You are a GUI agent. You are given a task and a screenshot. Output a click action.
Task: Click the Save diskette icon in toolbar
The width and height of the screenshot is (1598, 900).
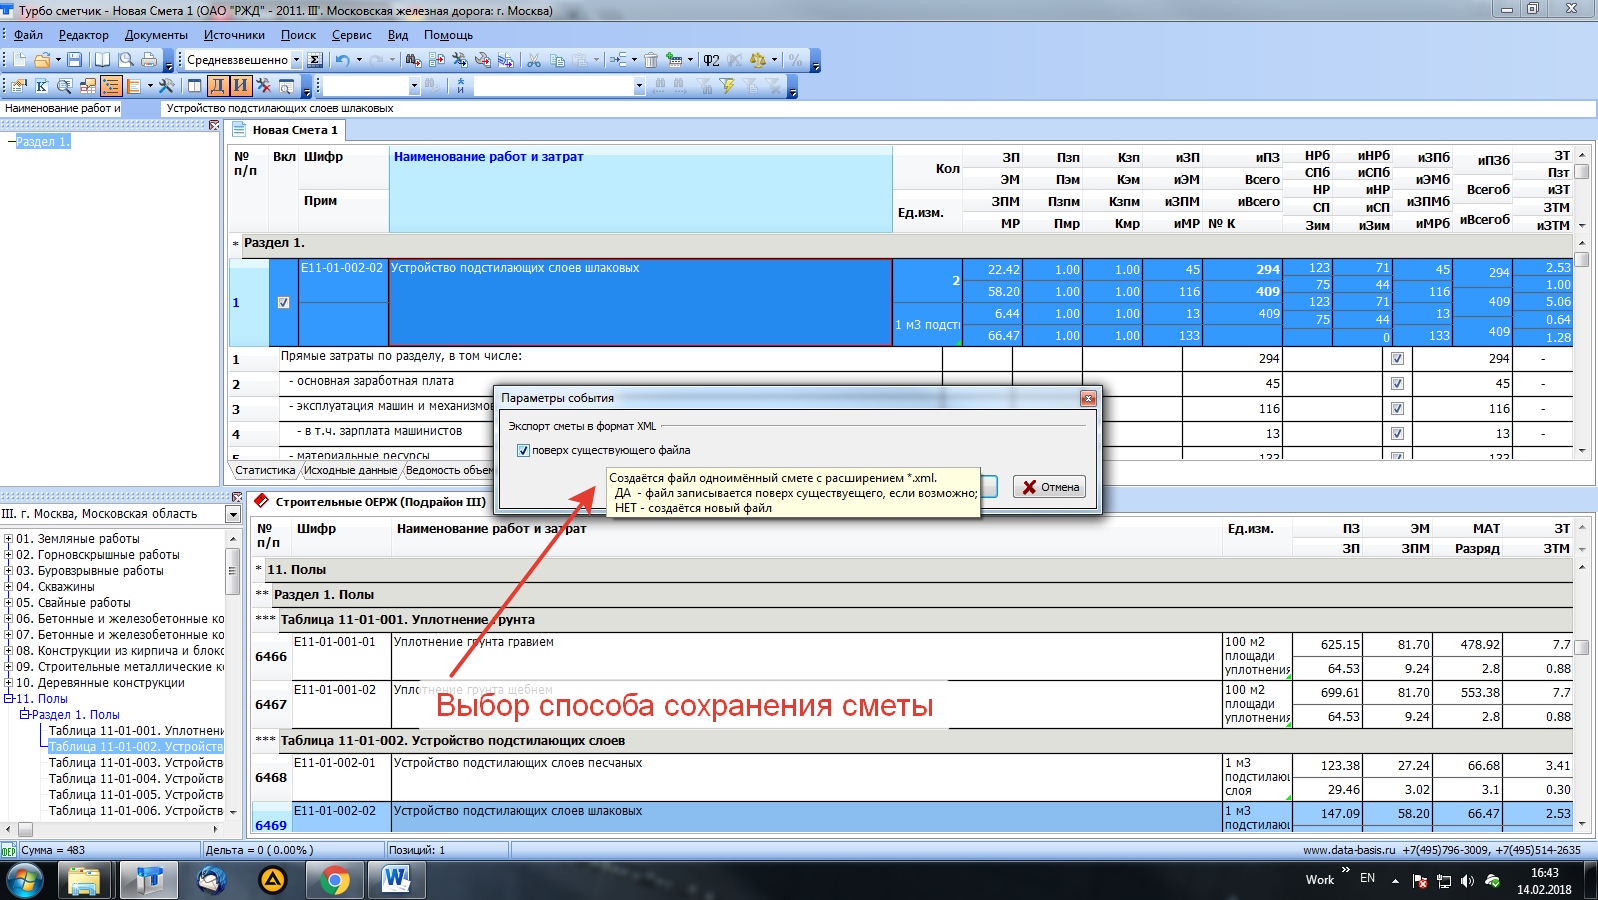pos(74,60)
